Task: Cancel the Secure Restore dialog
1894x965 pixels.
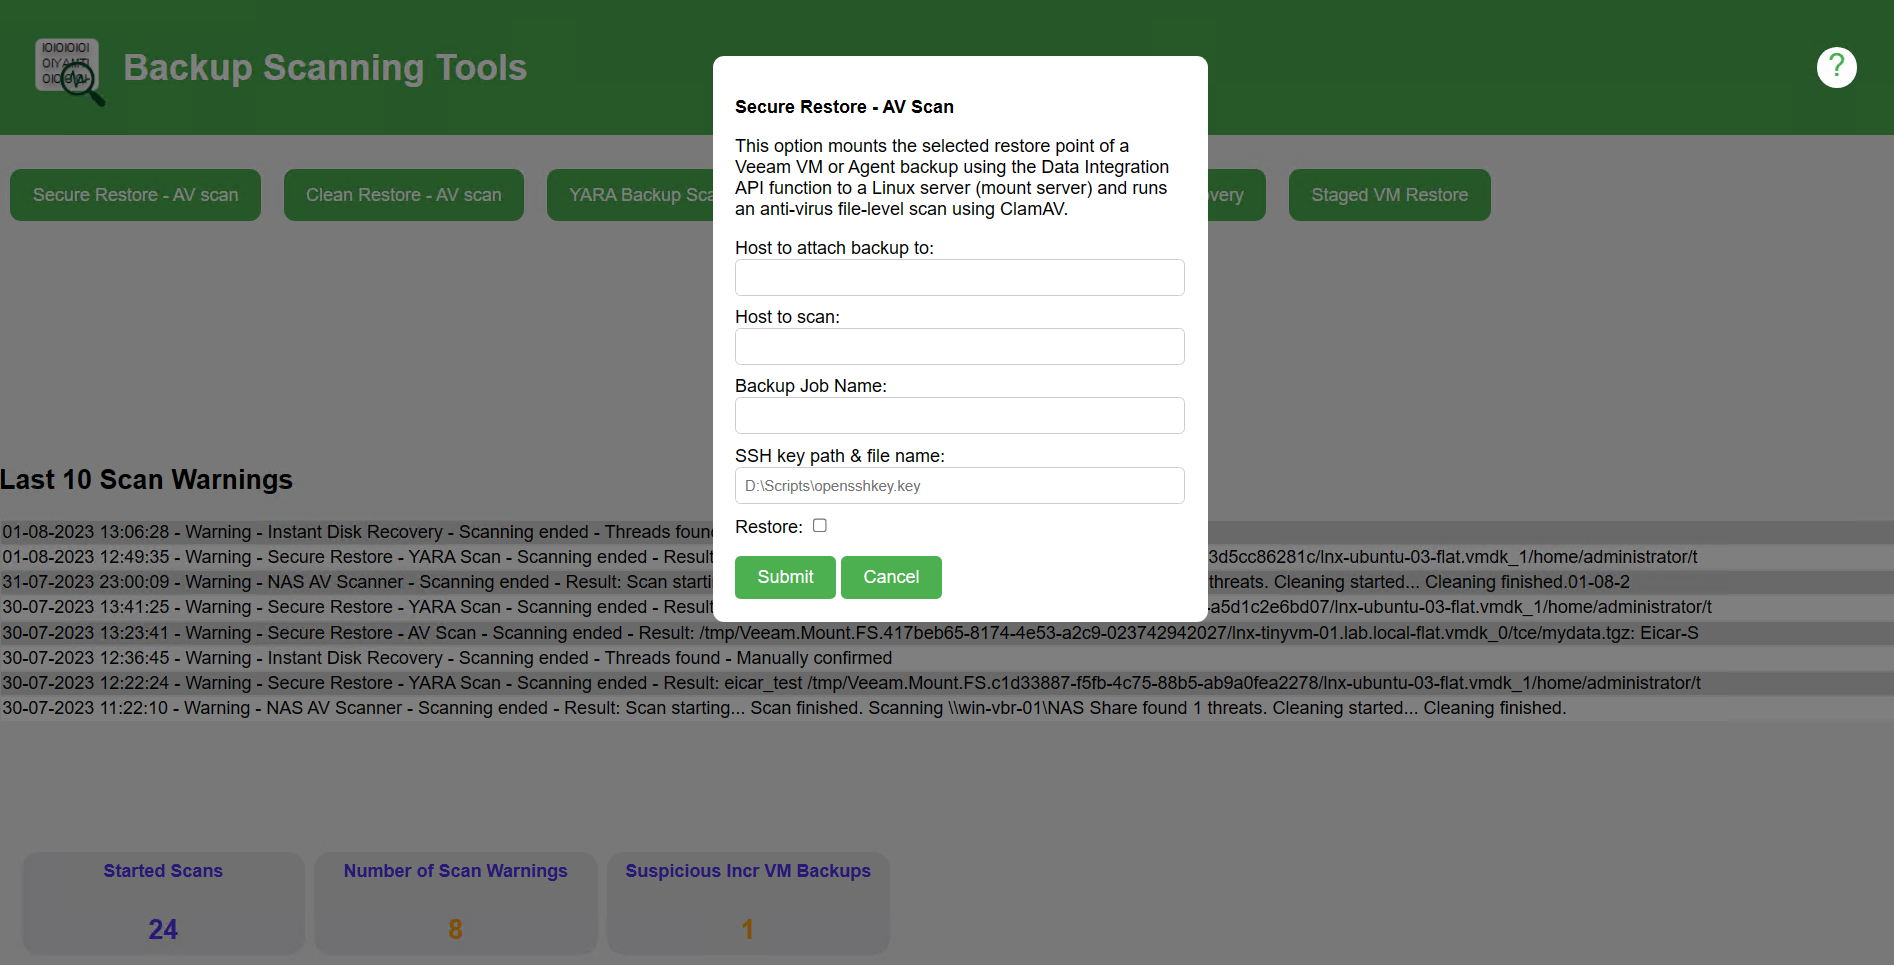Action: (891, 577)
